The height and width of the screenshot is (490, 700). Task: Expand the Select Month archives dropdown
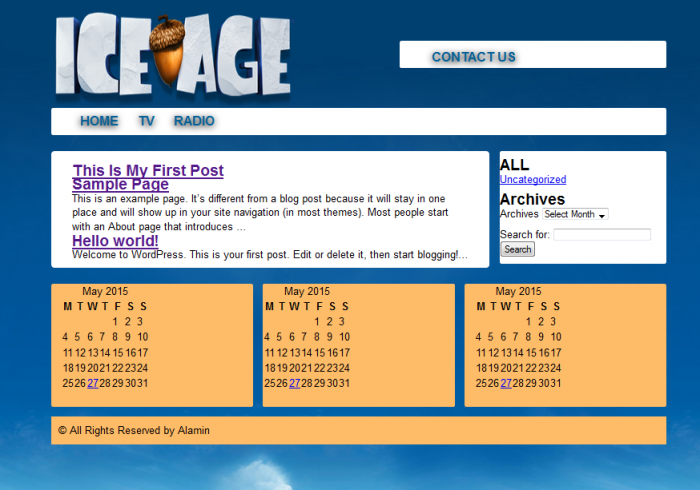(575, 214)
